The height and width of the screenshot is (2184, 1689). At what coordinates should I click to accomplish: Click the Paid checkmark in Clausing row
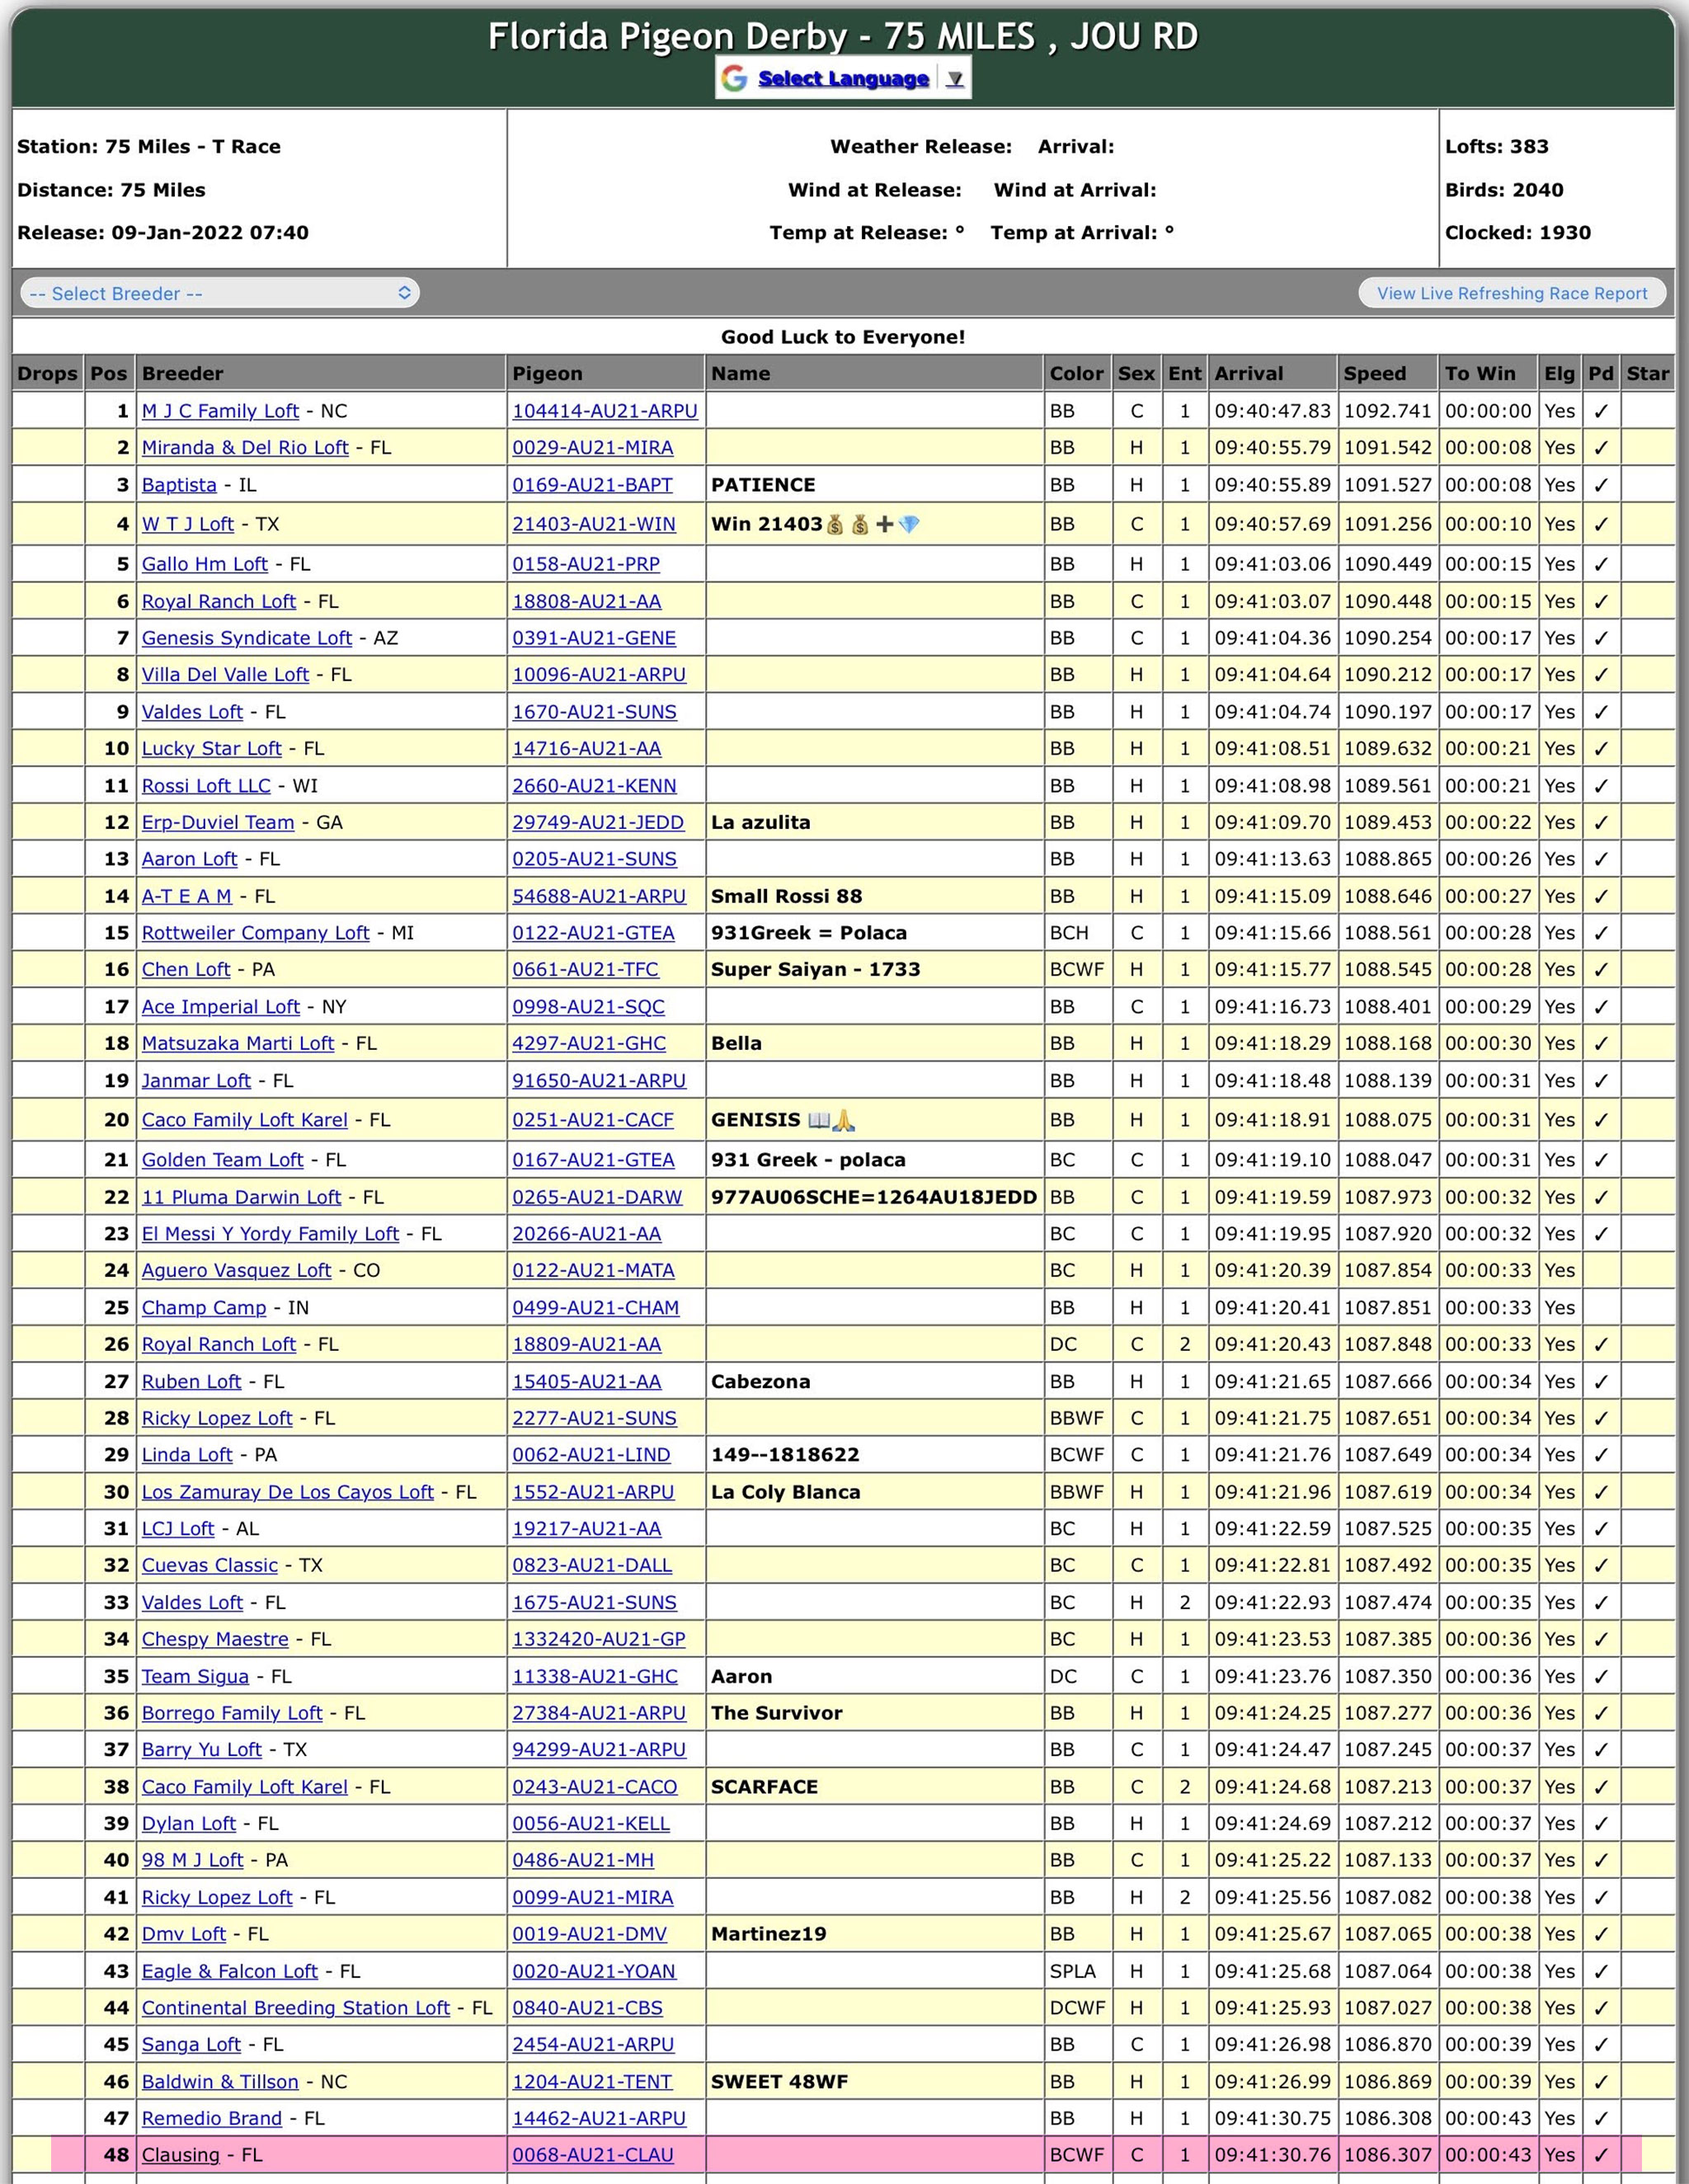1600,2155
